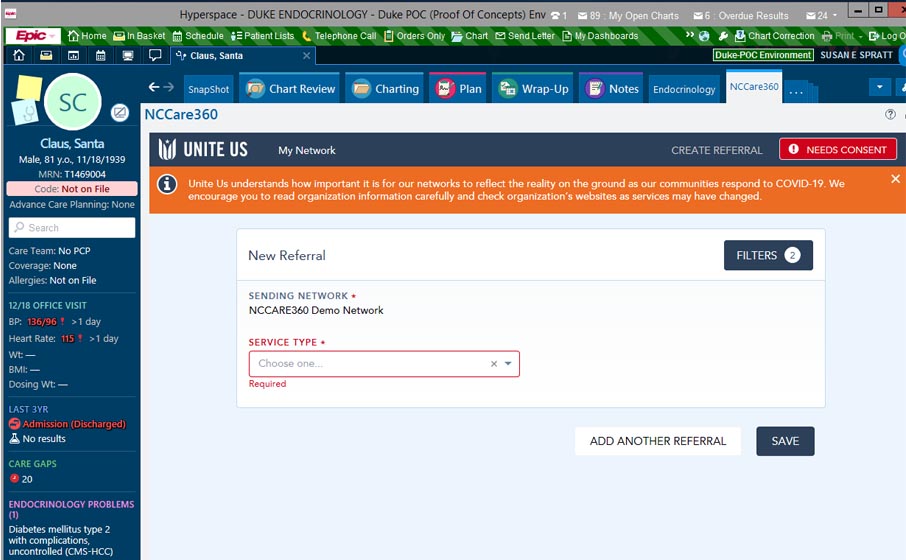
Task: Expand the toolbar overflow chevrons
Action: 689,35
